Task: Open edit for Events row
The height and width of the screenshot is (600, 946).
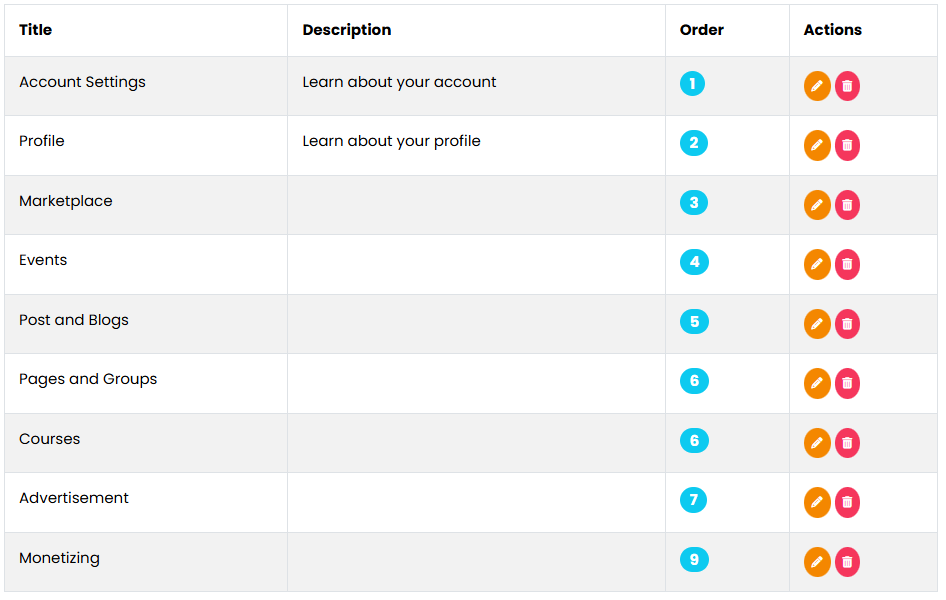Action: tap(817, 264)
